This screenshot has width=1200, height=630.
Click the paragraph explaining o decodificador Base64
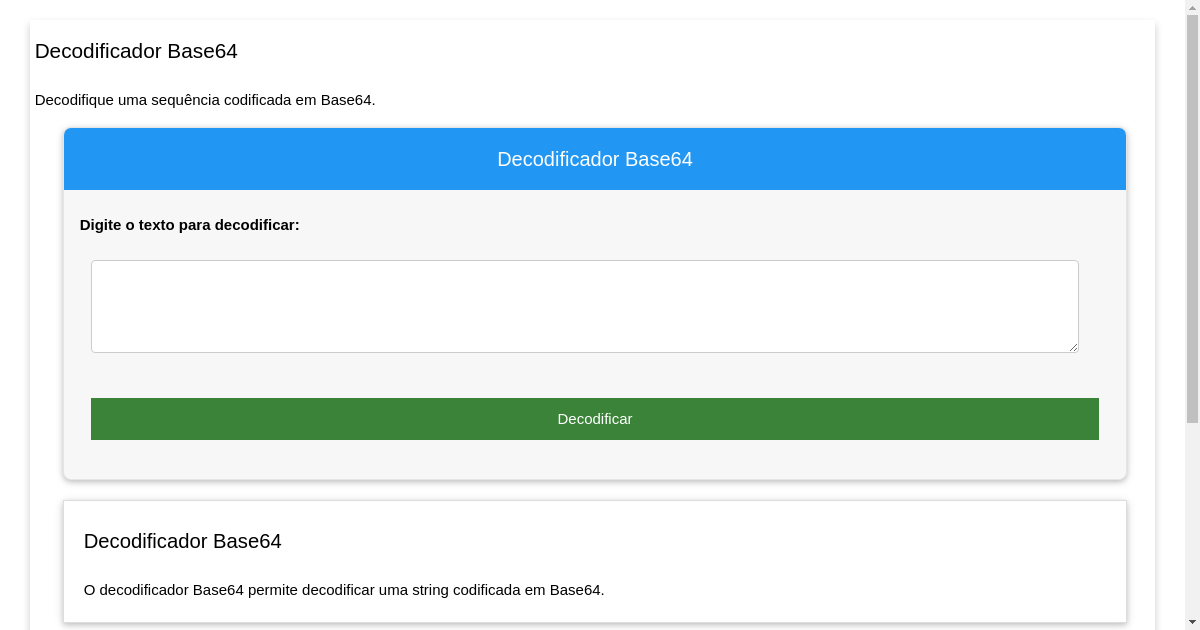tap(343, 590)
